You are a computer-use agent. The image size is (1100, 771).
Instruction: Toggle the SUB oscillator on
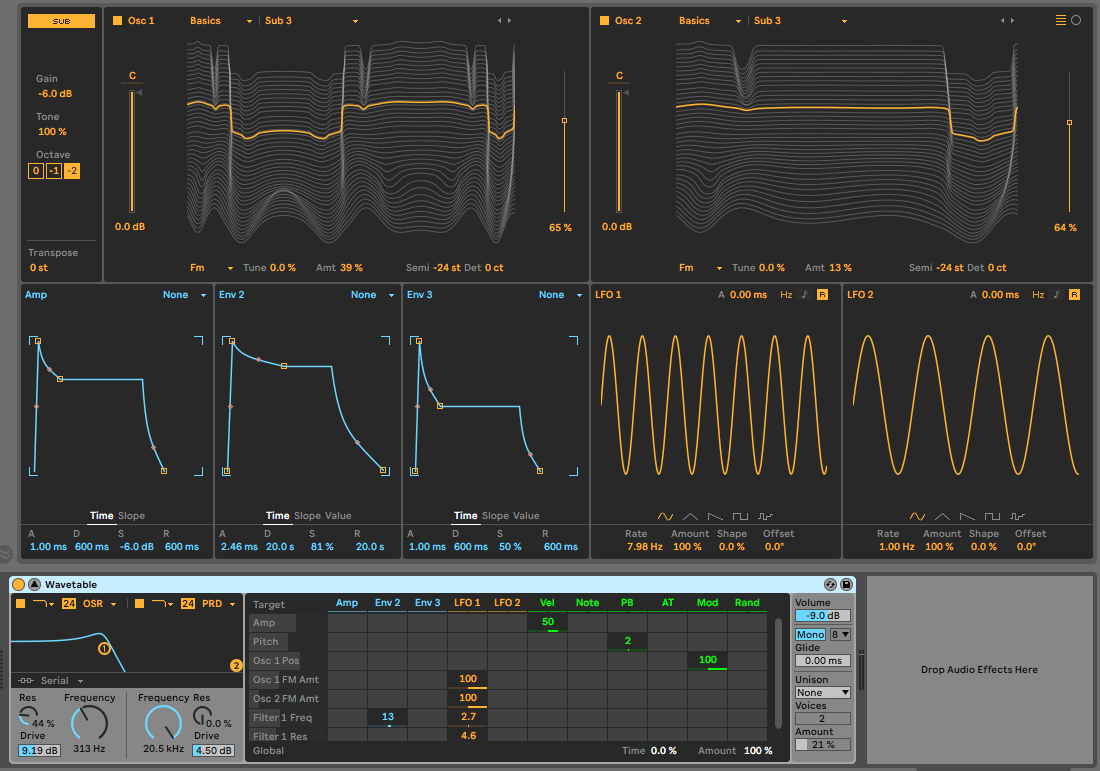[x=60, y=19]
